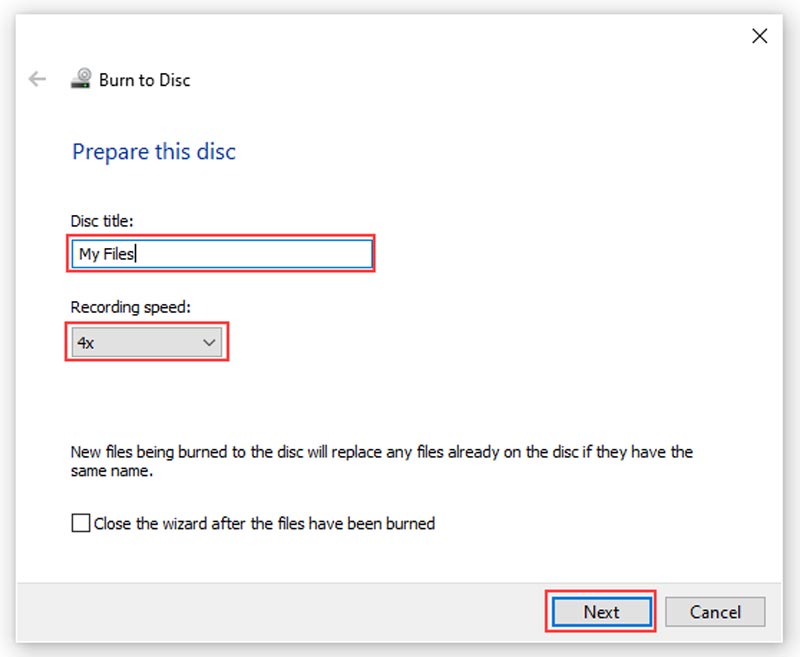
Task: Click the 'same name.' line of the notice
Action: click(111, 471)
